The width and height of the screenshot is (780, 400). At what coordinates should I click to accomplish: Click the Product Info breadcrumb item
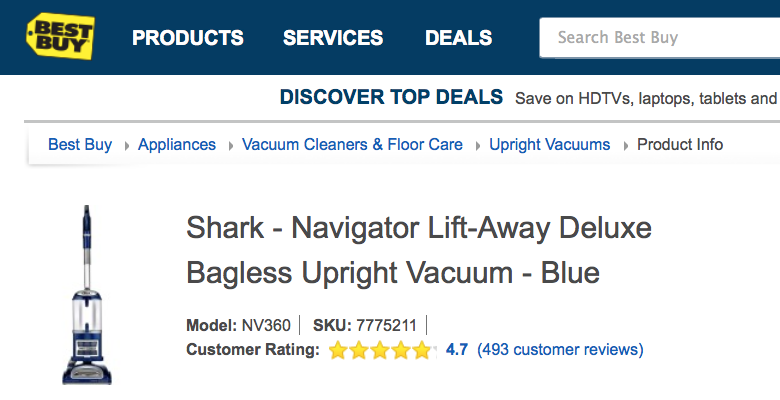coord(680,144)
